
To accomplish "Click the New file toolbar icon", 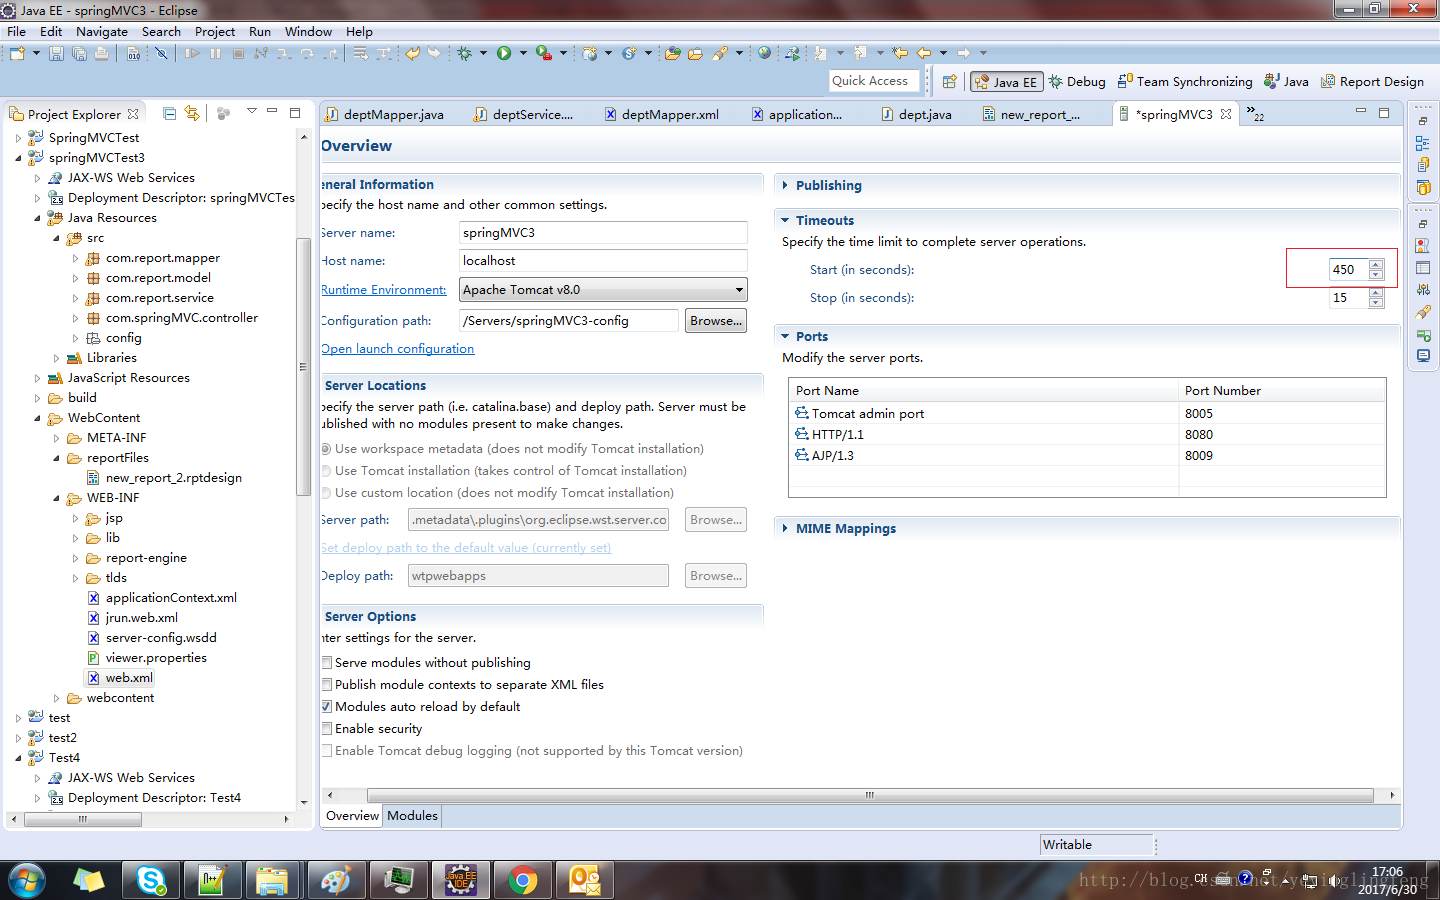I will coord(17,53).
